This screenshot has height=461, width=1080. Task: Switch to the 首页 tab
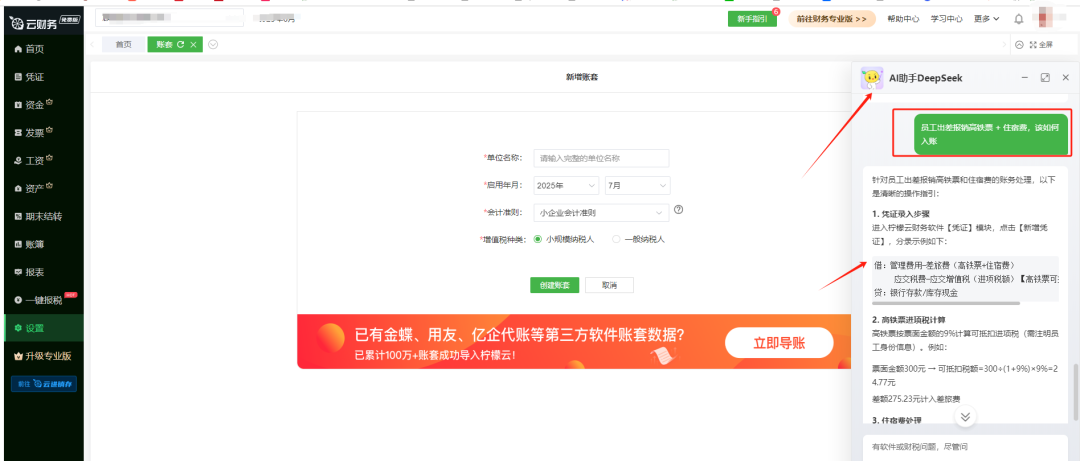(123, 44)
